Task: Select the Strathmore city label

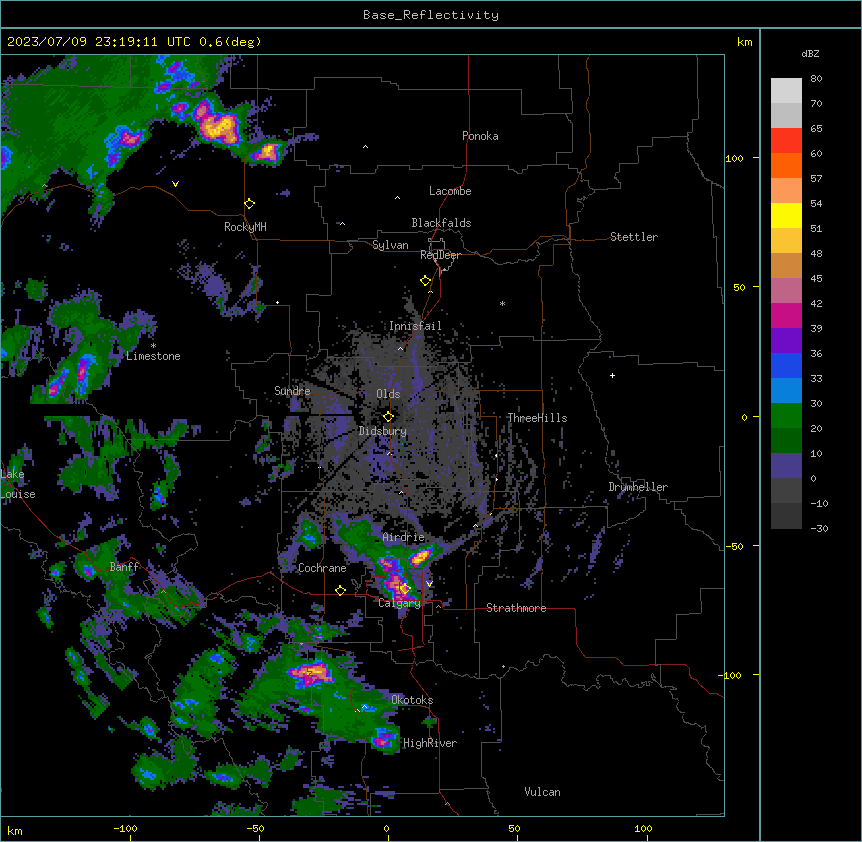Action: pos(516,608)
